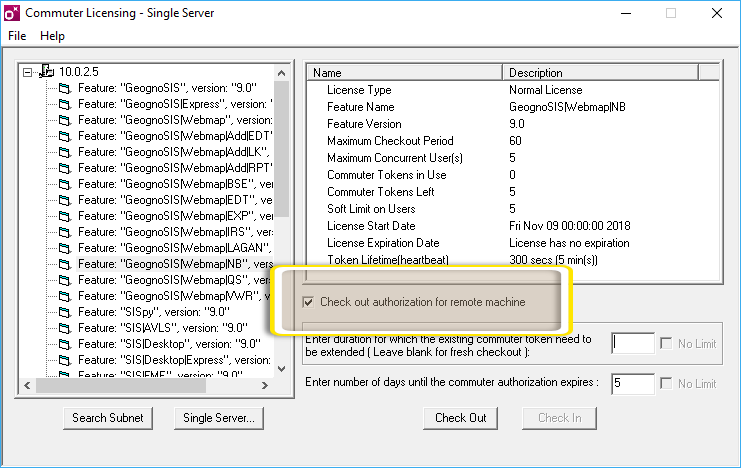Screen dimensions: 741x468
Task: Click the icon beside "GeognoSIS|Express" feature
Action: coord(65,104)
